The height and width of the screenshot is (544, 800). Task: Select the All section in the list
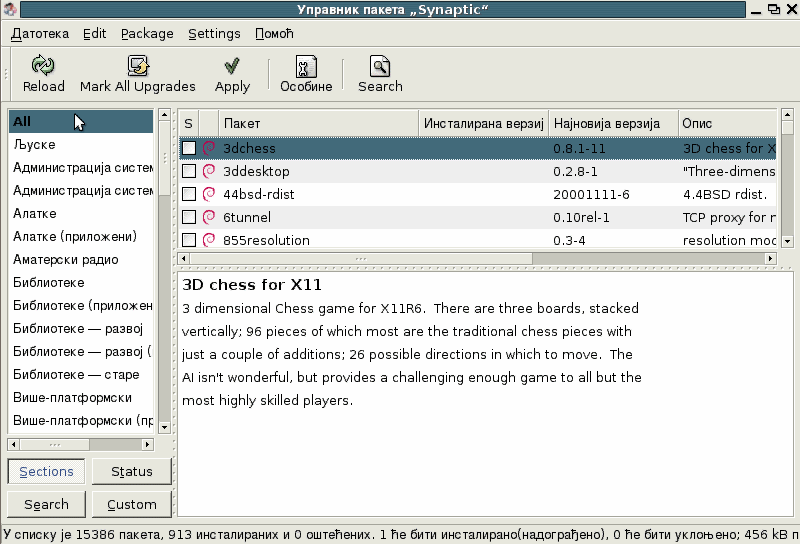pos(81,121)
